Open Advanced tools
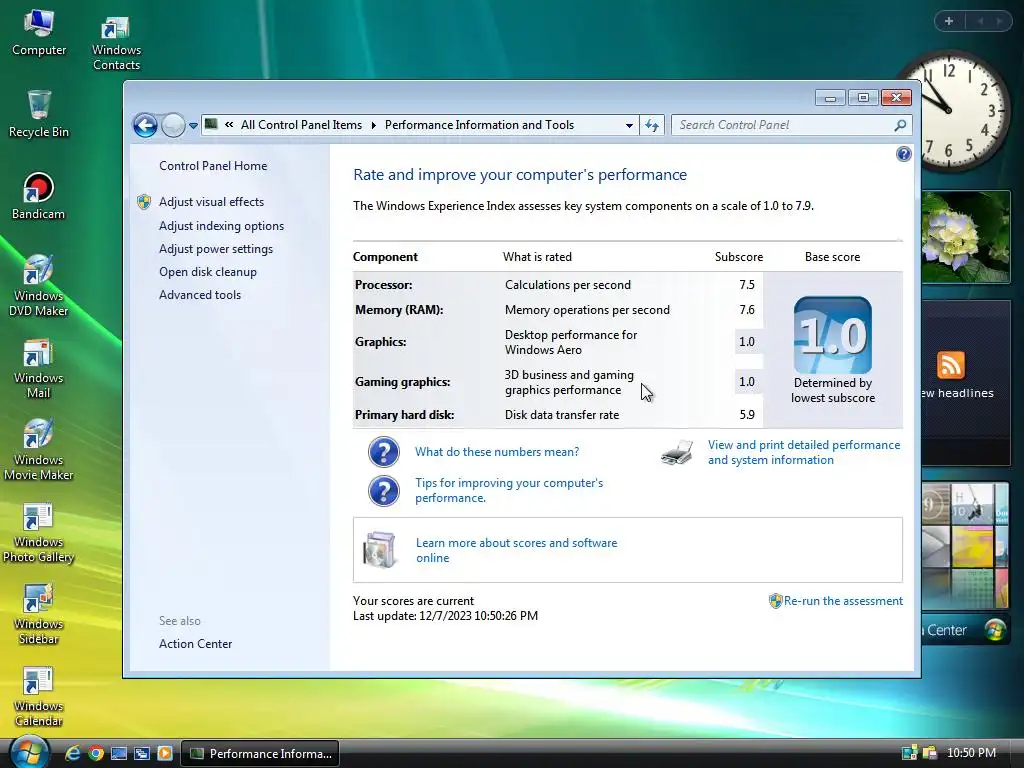 (x=200, y=295)
